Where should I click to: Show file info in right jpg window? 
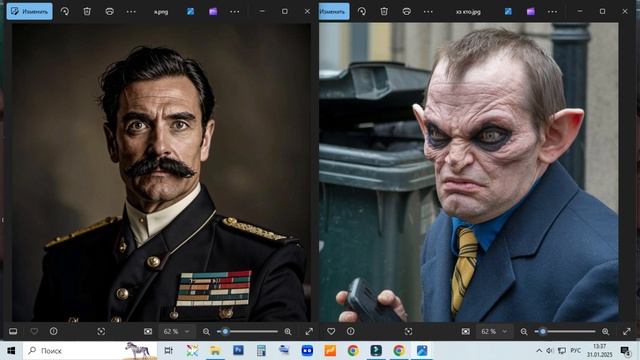pyautogui.click(x=351, y=331)
